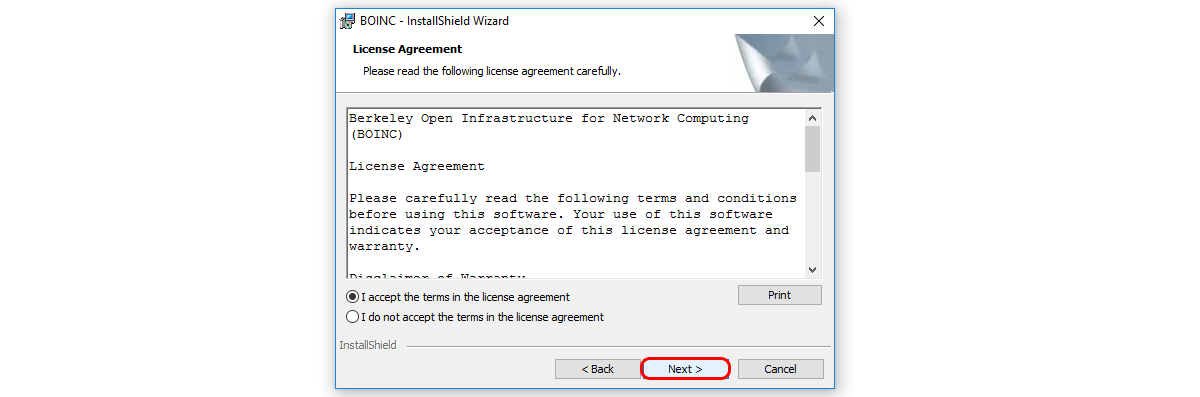Click the BOINC installer icon in title bar
Screen dimensions: 1200x397
click(x=348, y=20)
